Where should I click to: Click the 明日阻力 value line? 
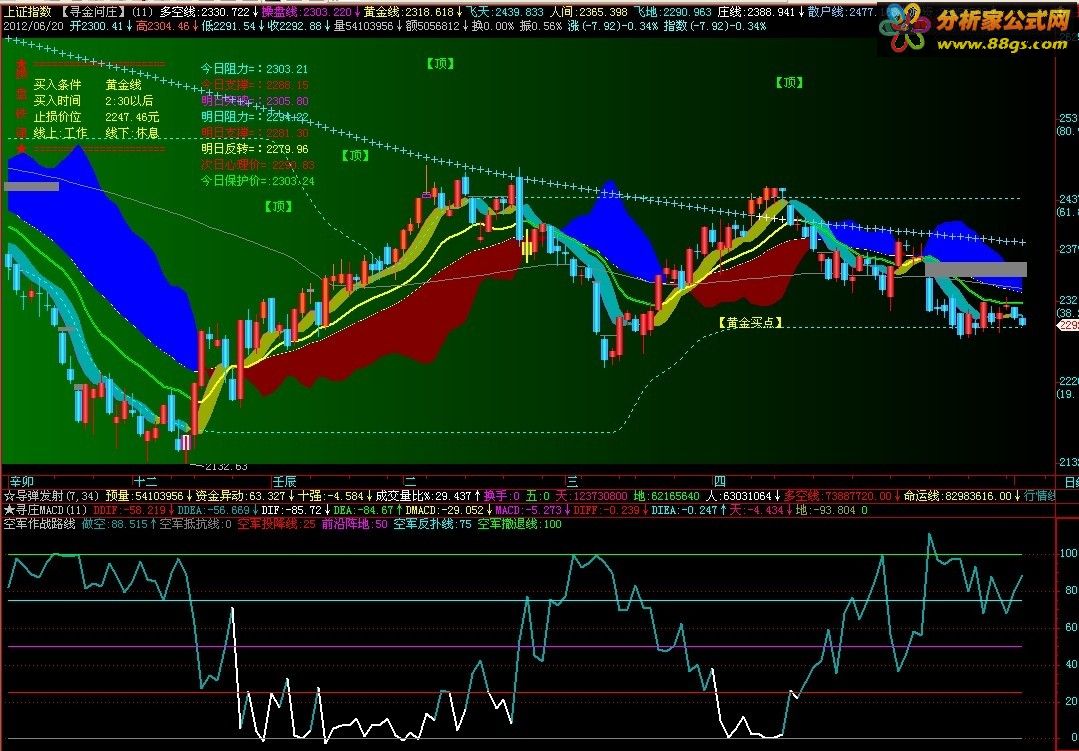coord(254,117)
